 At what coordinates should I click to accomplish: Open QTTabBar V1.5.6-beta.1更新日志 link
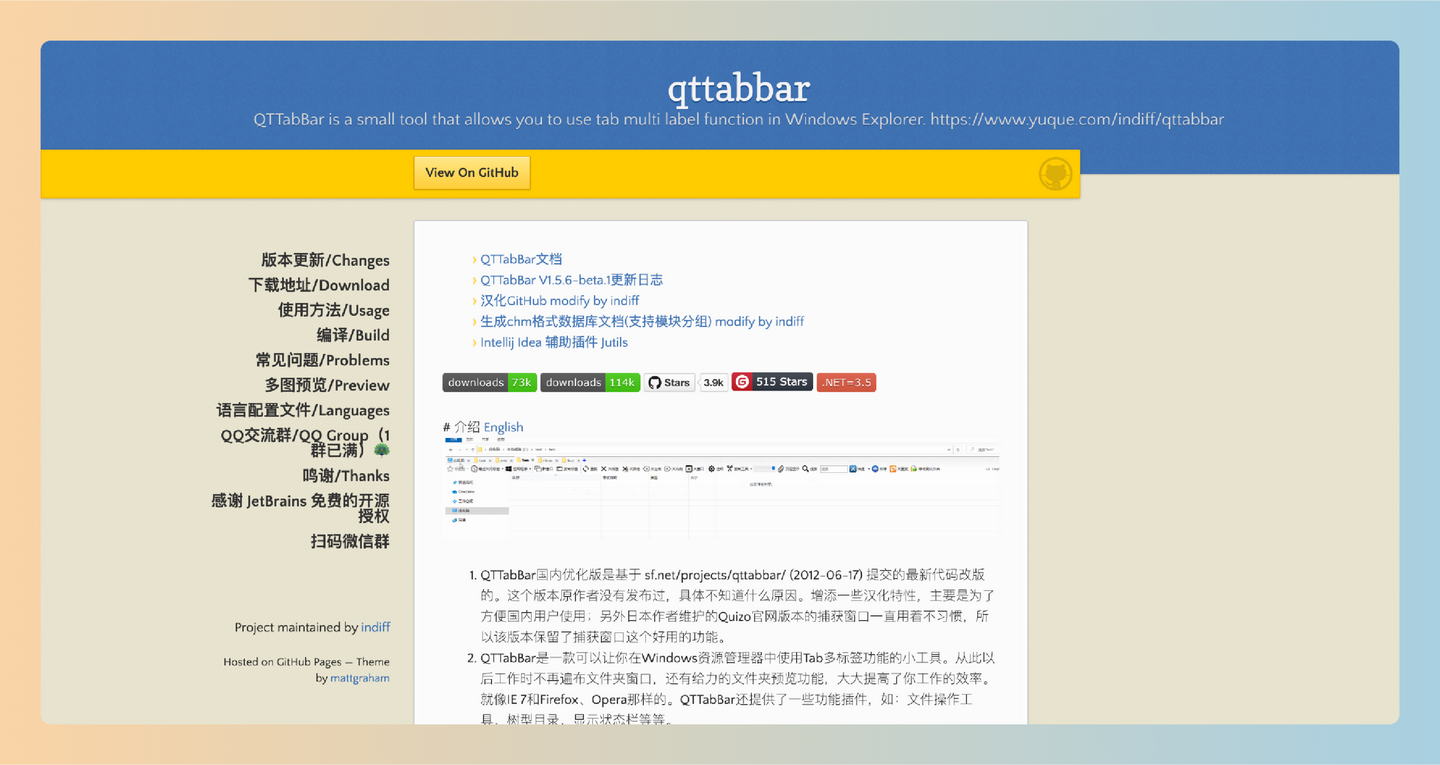571,280
